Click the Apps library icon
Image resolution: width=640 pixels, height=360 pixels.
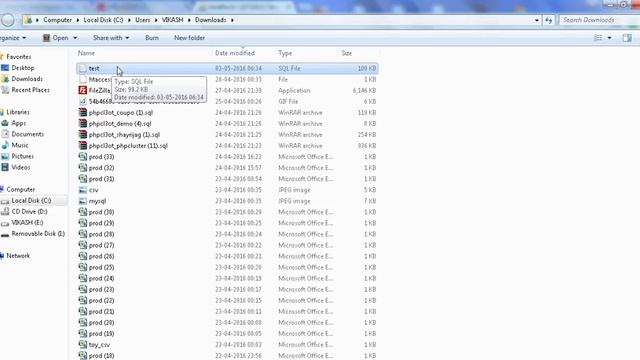tap(5, 123)
